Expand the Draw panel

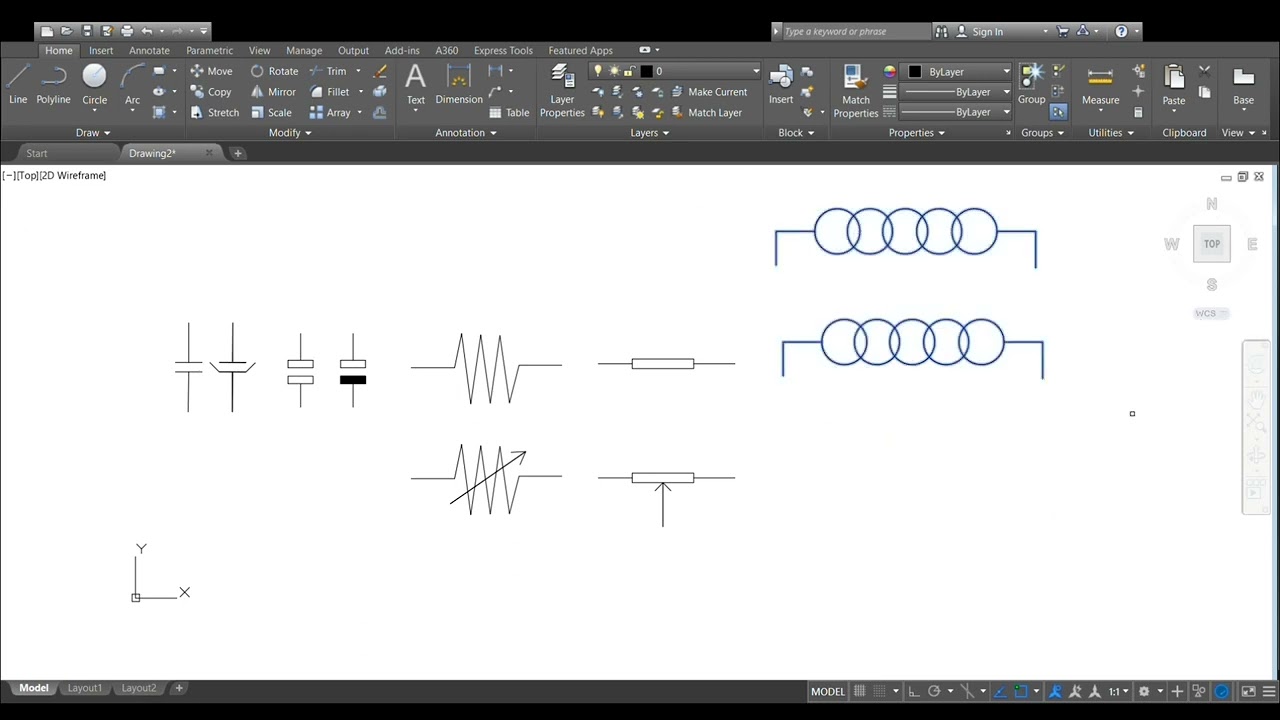(93, 132)
